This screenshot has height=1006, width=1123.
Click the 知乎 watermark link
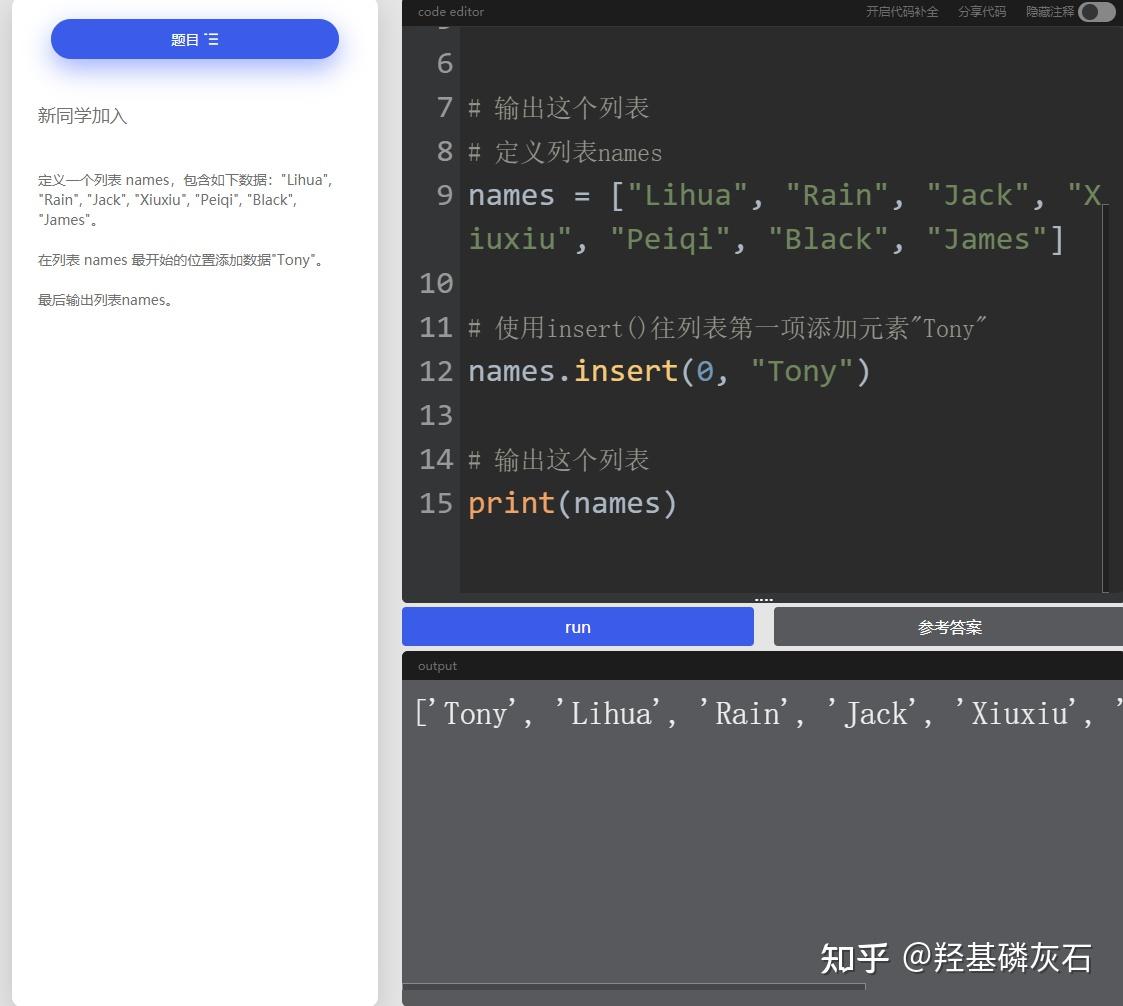[955, 958]
